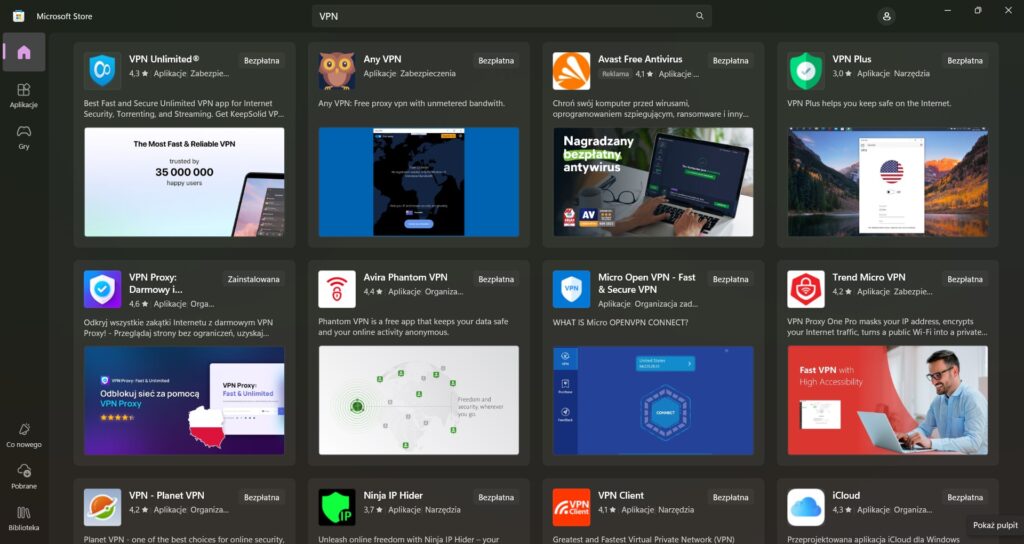Screen dimensions: 1024x544
Task: Click Bezpłatna button for iCloud
Action: coord(965,497)
